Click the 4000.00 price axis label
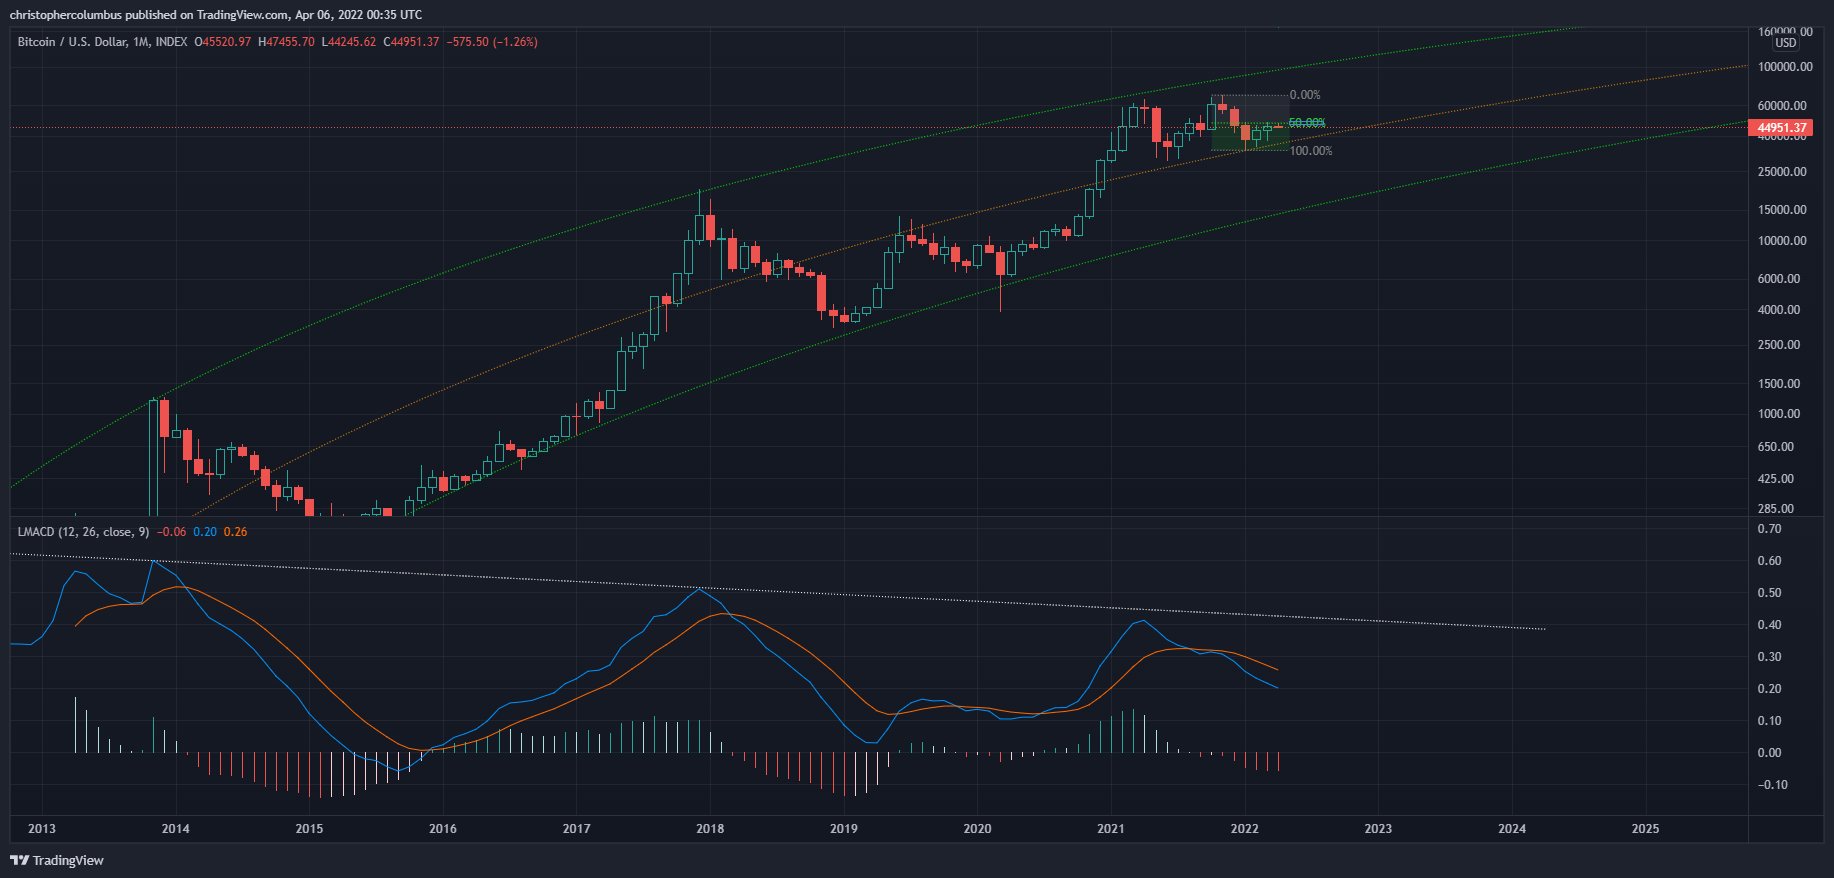The width and height of the screenshot is (1834, 878). click(x=1779, y=310)
